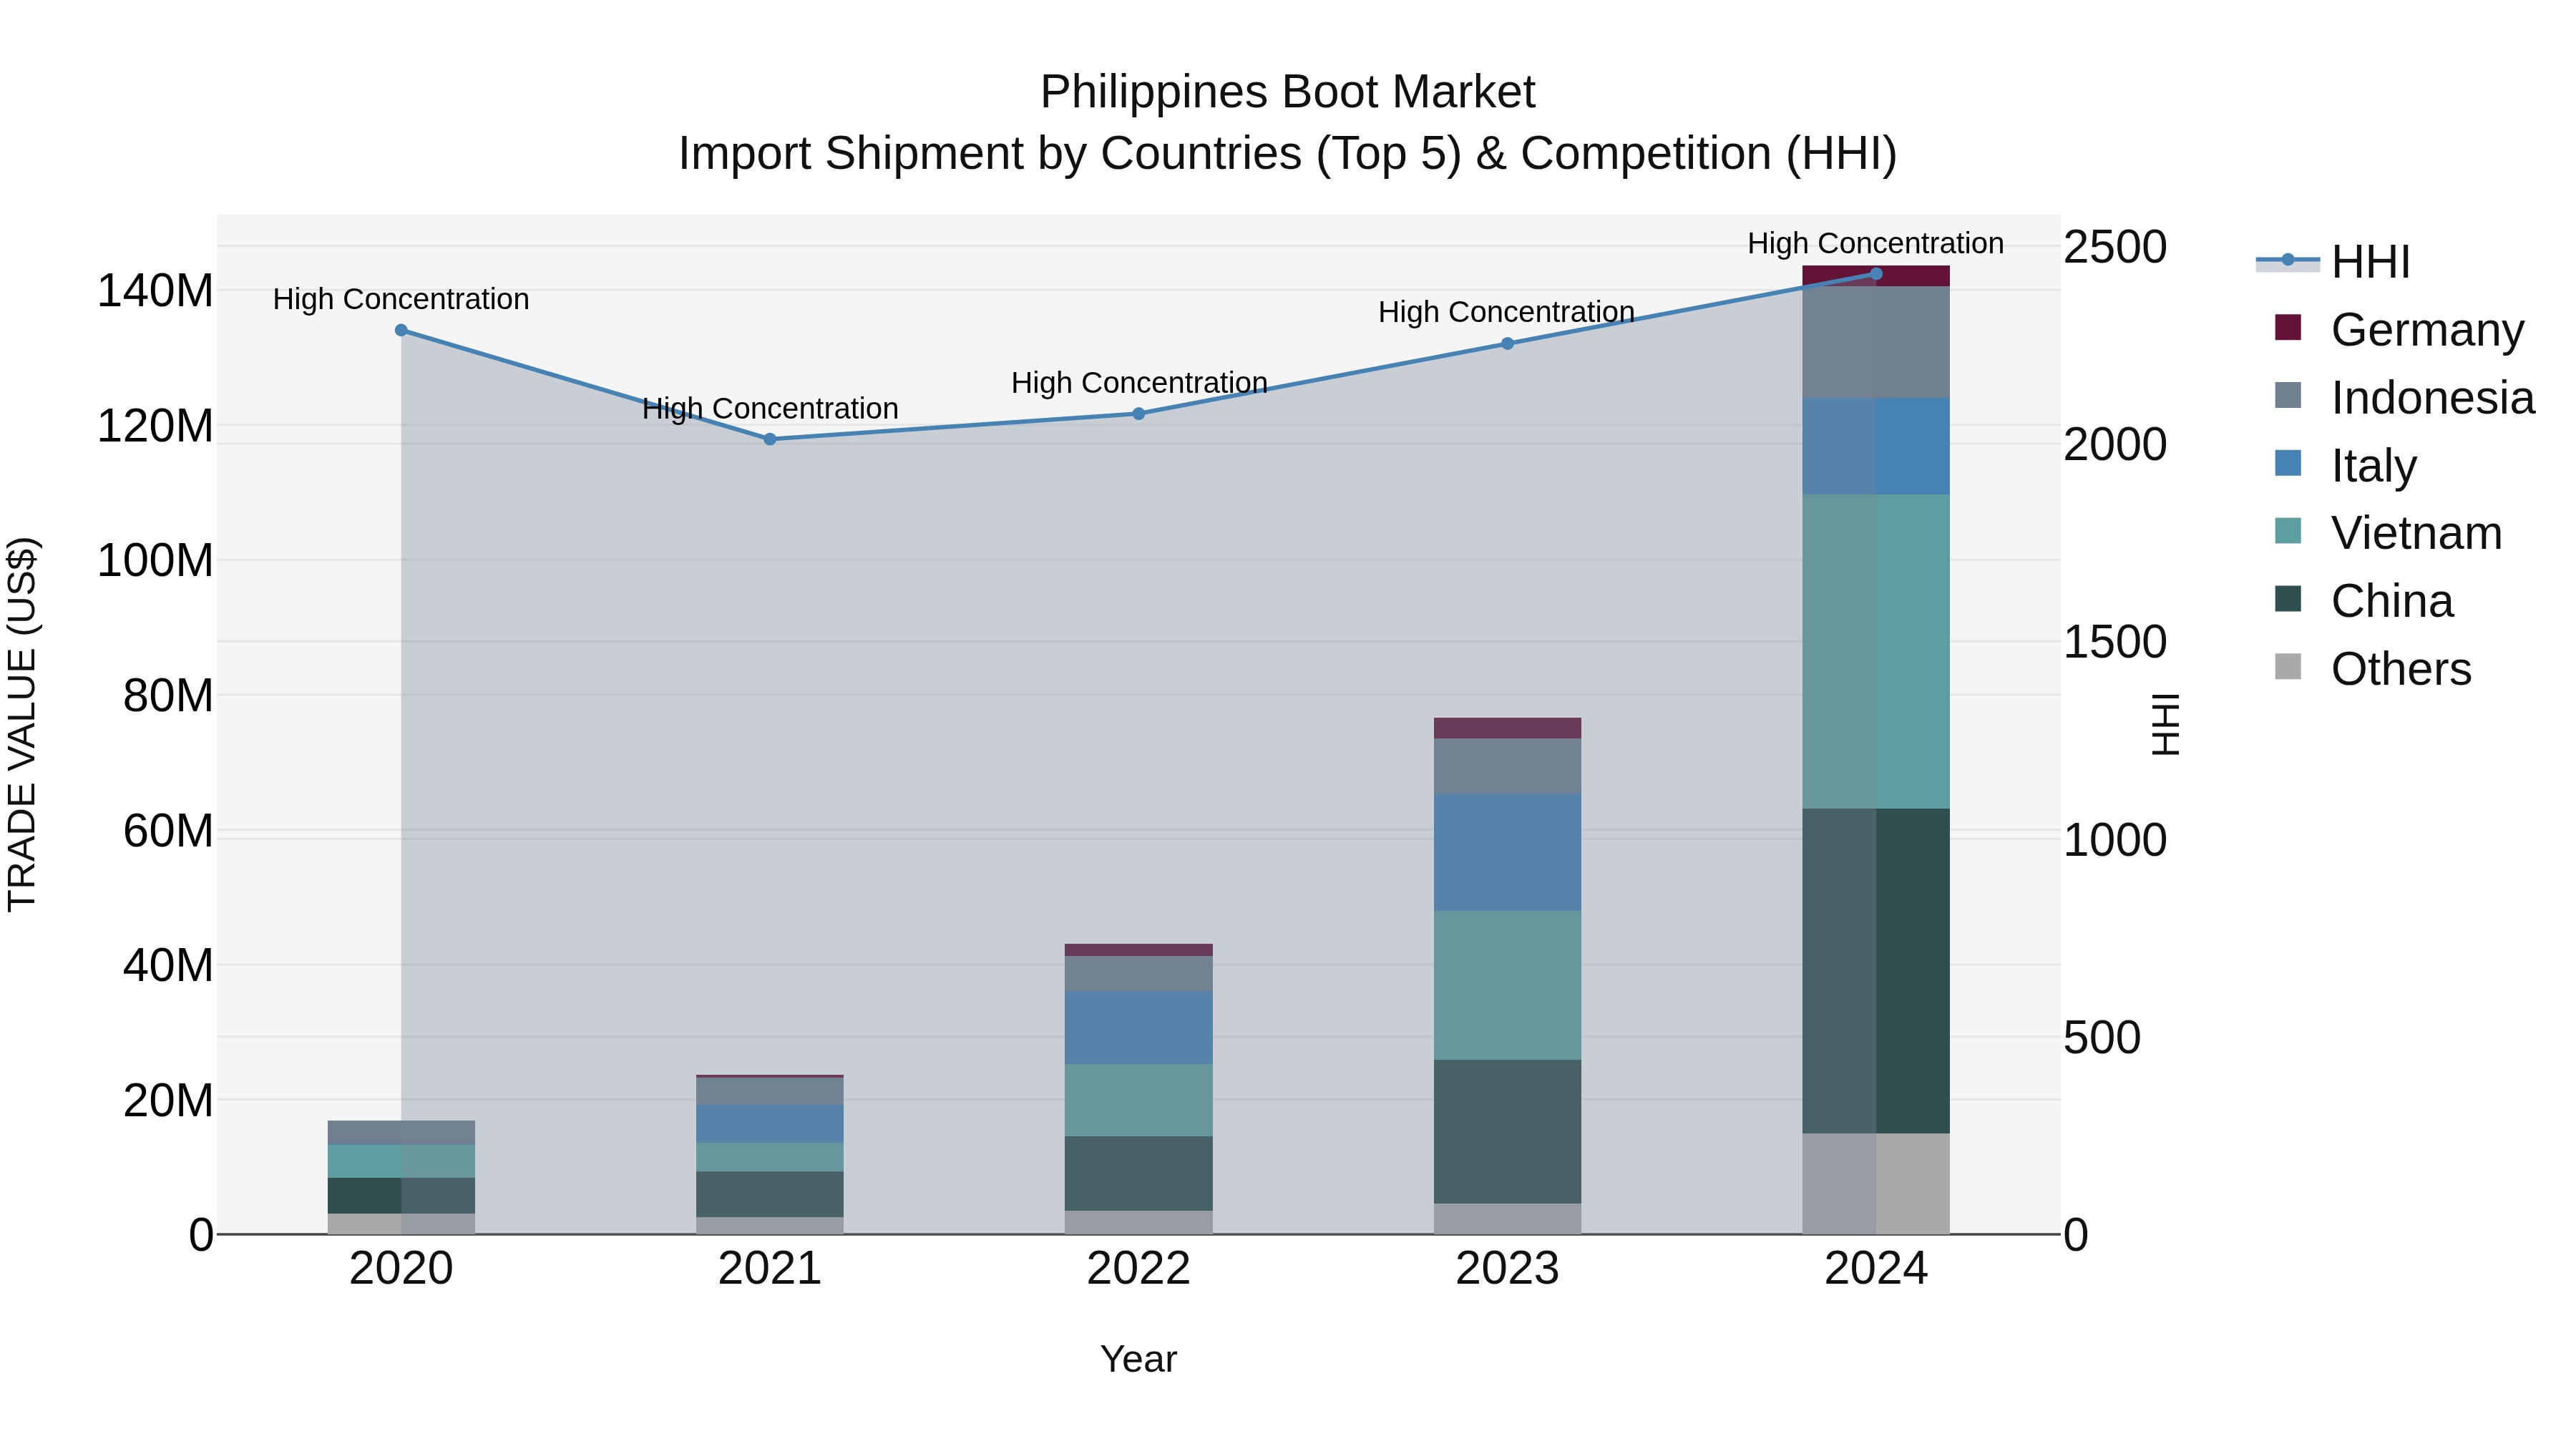Click the 2022 x-axis year label
Image resolution: width=2576 pixels, height=1449 pixels.
[x=1139, y=1269]
